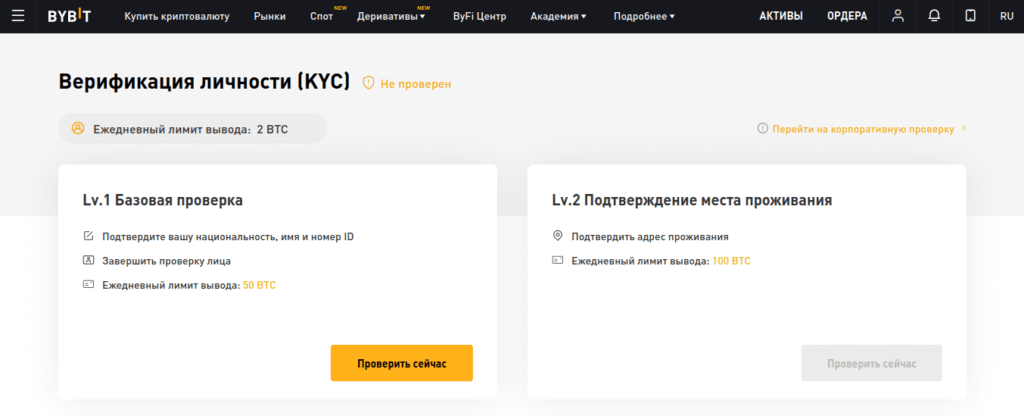Follow Перейти на корпоративную проверку link
Screen dimensions: 1024x416
pos(864,129)
